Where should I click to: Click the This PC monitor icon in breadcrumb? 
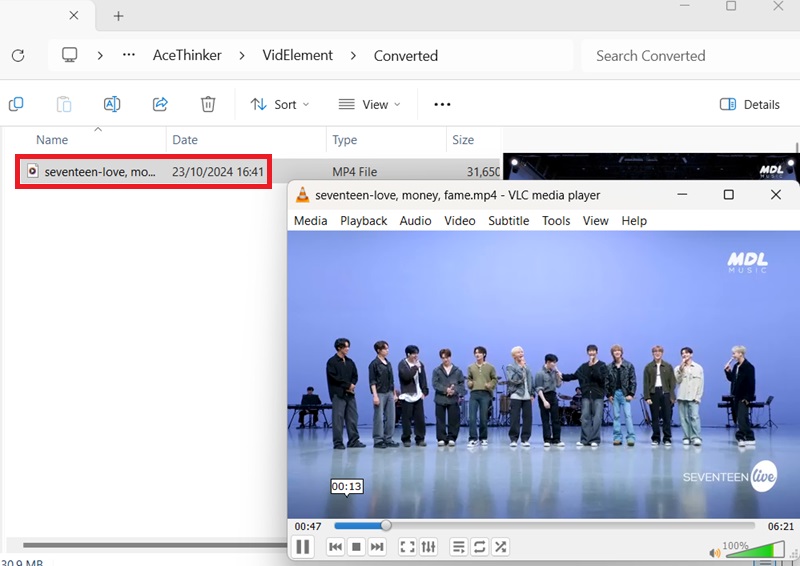69,55
